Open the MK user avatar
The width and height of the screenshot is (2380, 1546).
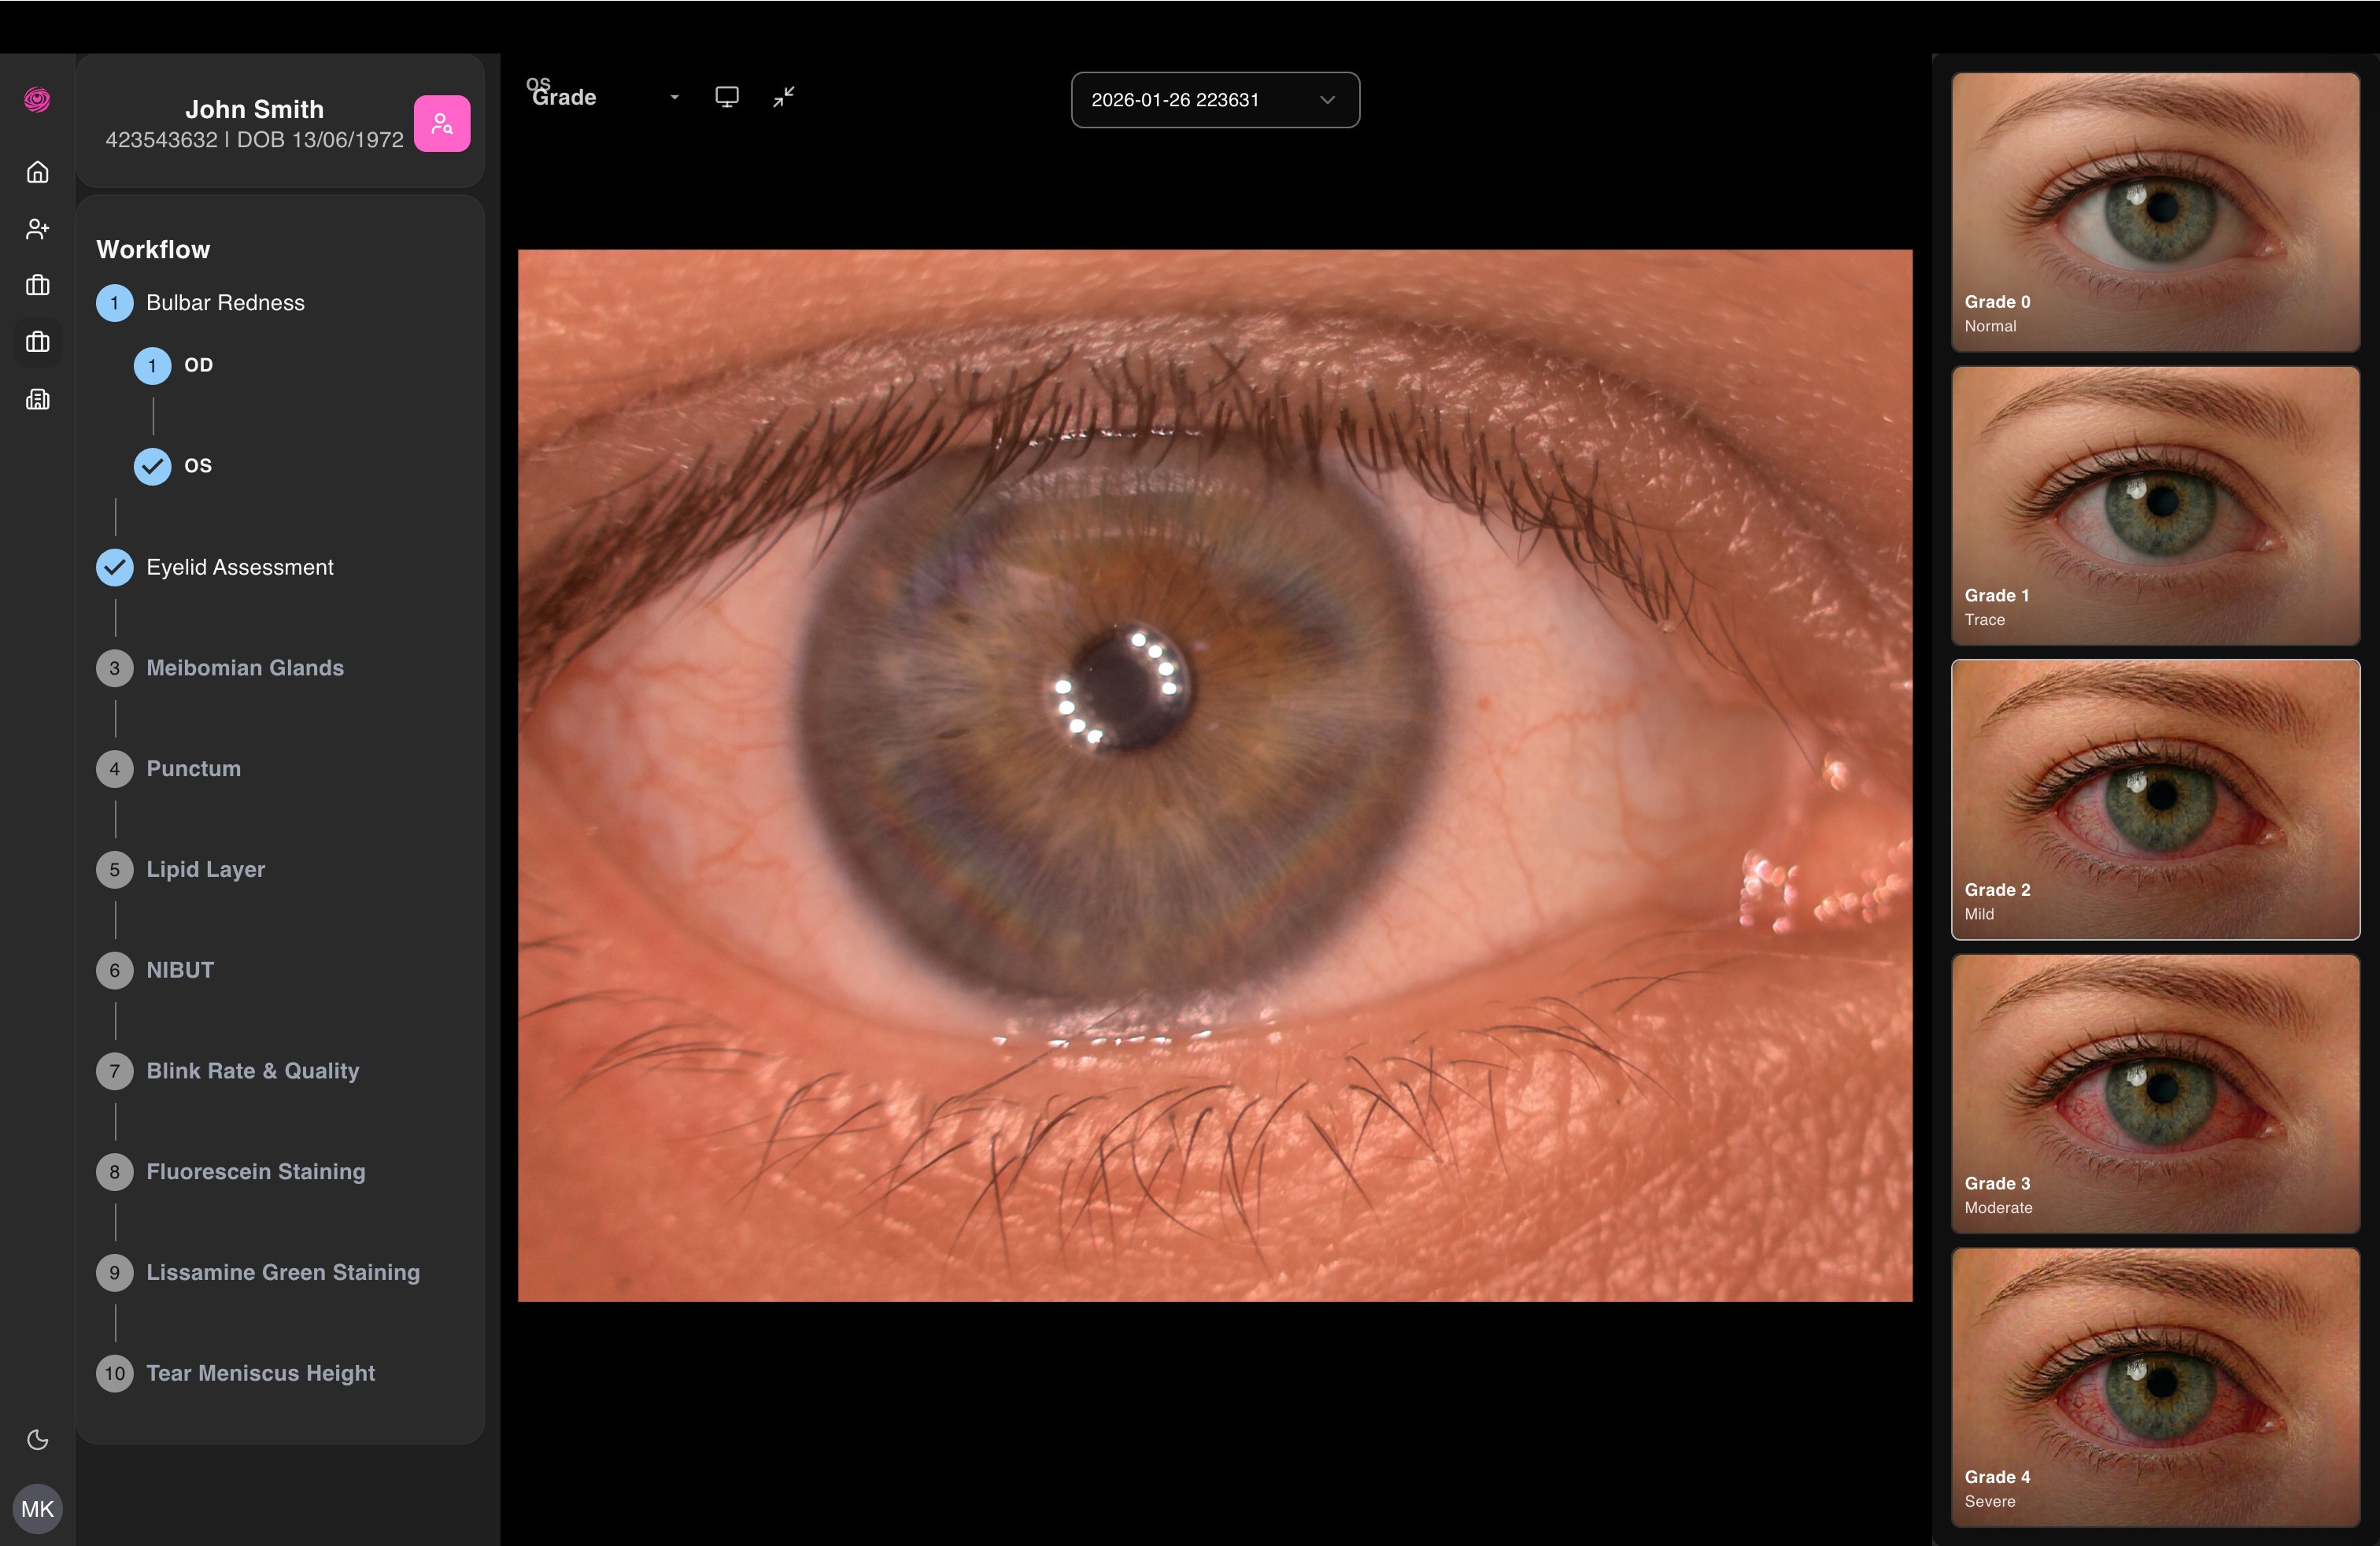[x=38, y=1508]
